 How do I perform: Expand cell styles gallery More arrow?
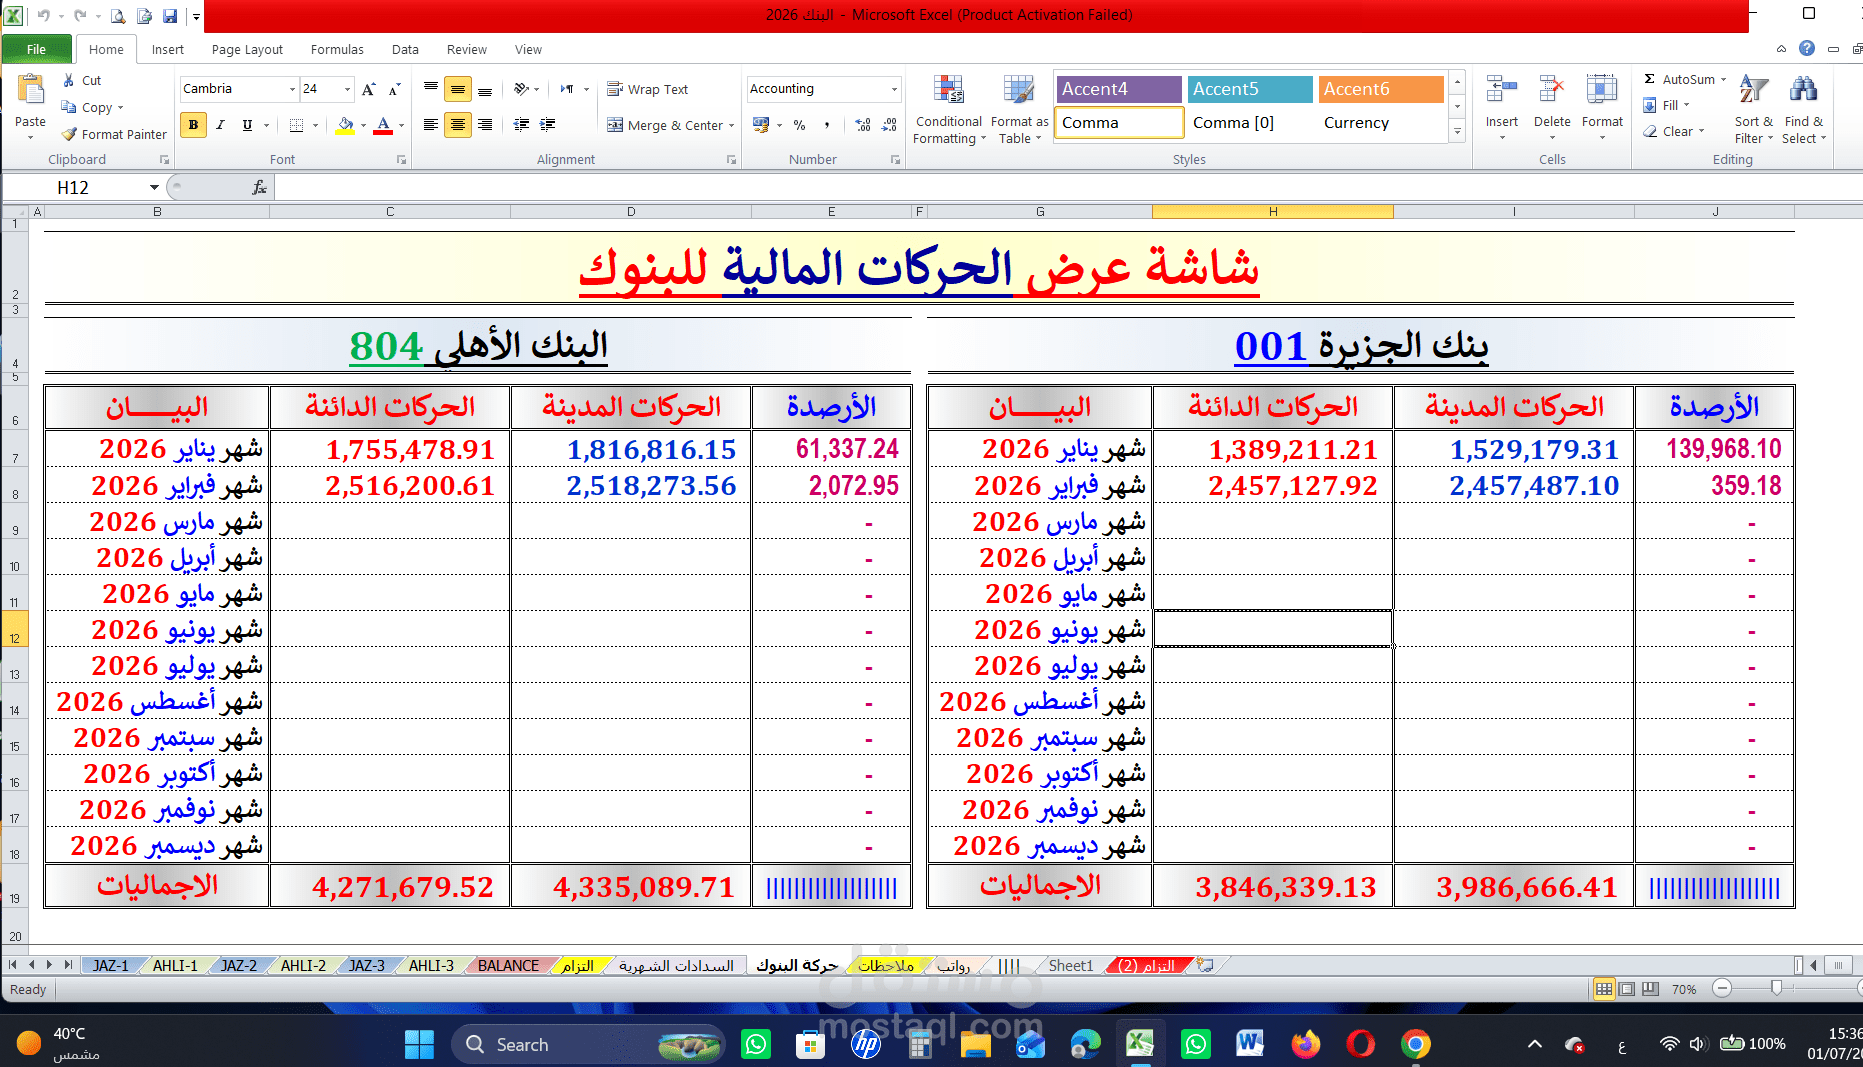click(x=1457, y=132)
